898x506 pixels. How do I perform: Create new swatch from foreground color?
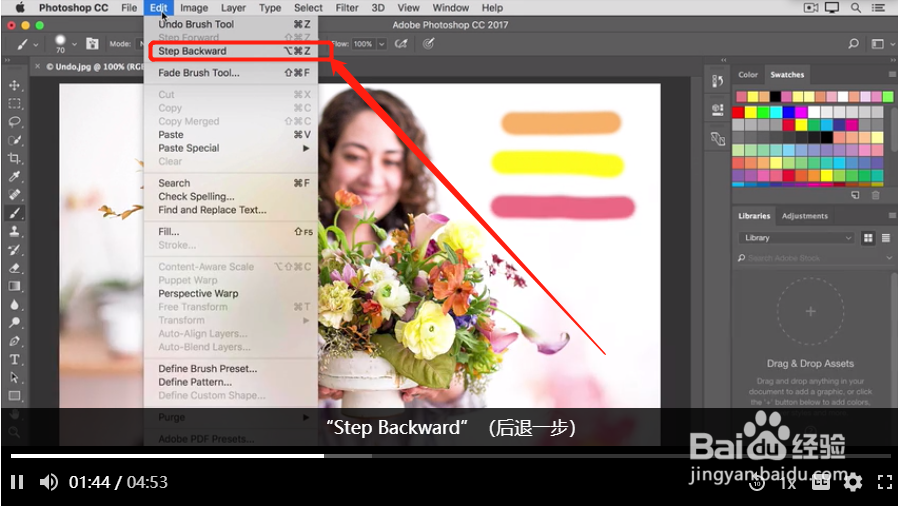pos(855,195)
